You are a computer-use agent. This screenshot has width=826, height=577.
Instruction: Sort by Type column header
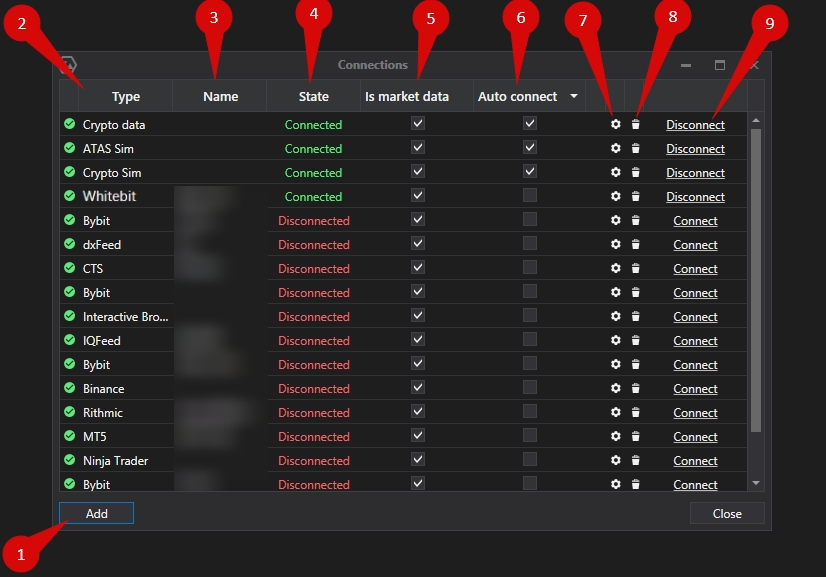(125, 96)
